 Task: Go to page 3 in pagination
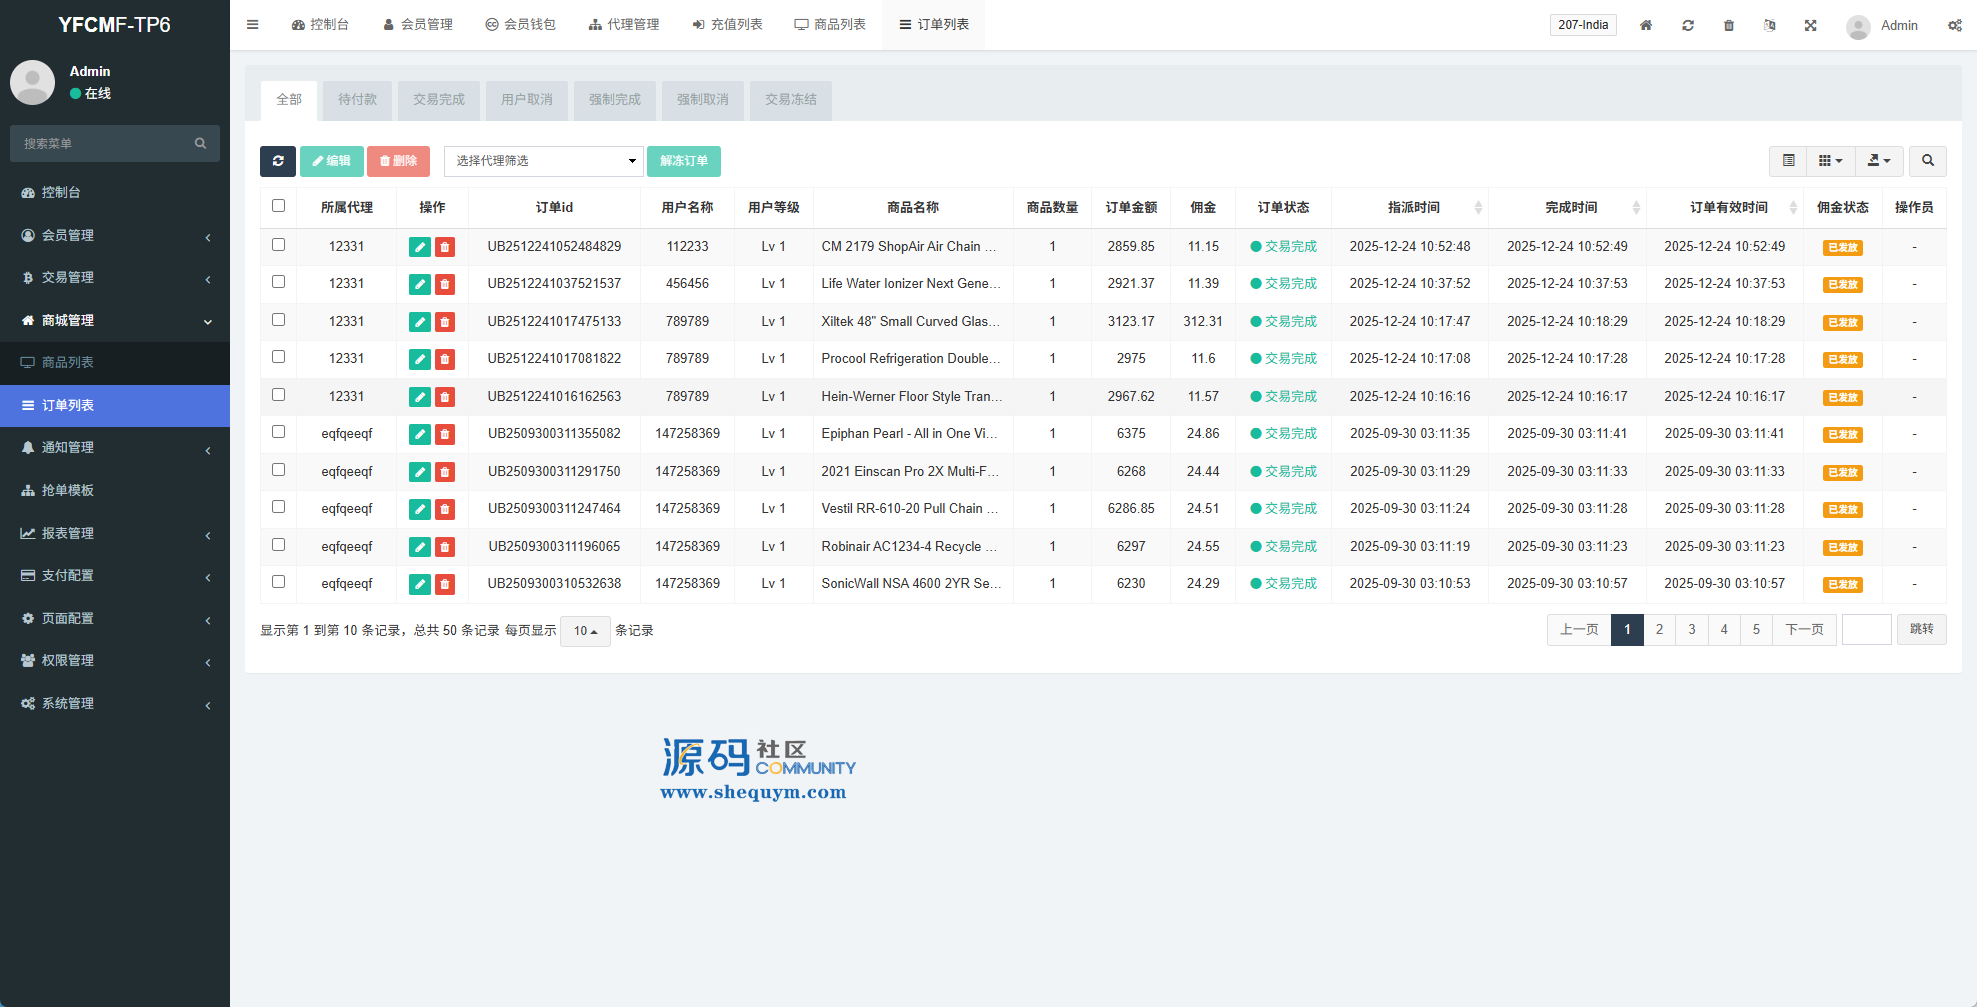1691,630
